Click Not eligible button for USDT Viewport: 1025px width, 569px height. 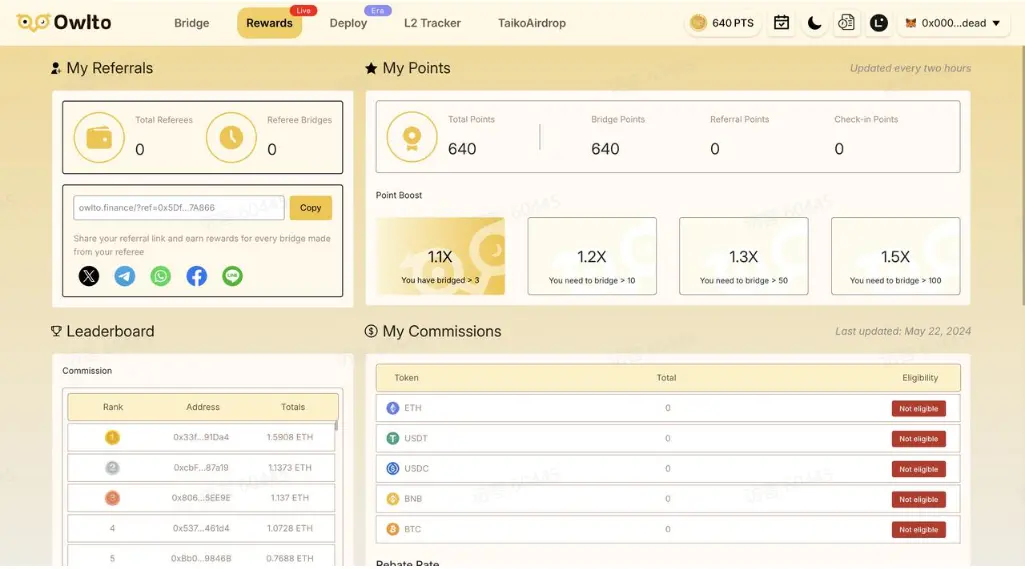point(918,438)
